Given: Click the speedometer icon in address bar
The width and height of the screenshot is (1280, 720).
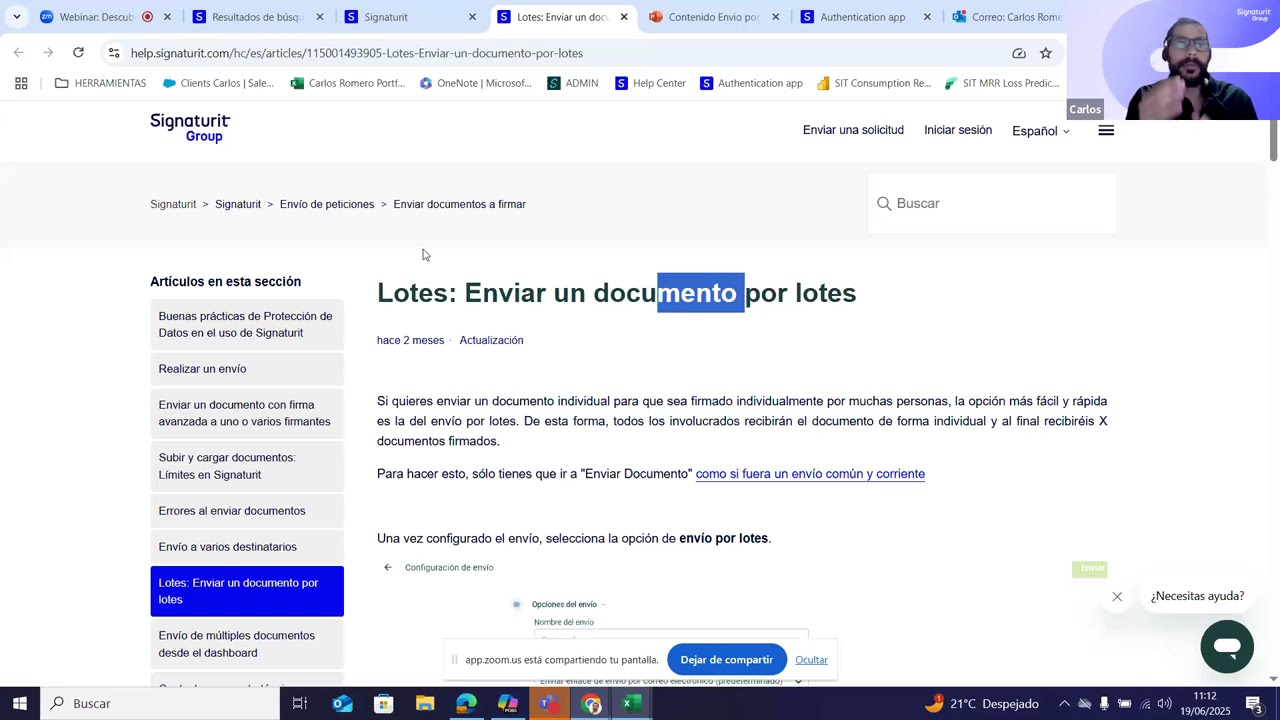Looking at the screenshot, I should tap(1019, 53).
